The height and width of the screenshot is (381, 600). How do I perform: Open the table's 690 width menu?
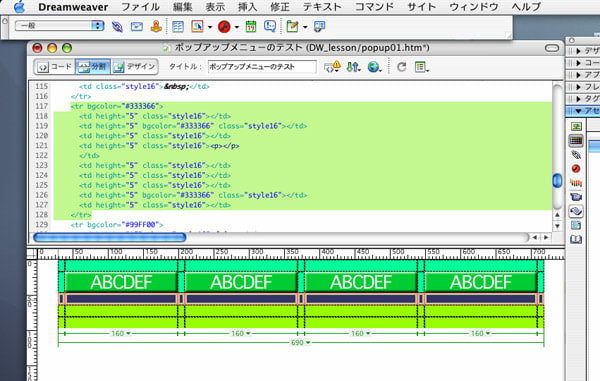(x=300, y=343)
